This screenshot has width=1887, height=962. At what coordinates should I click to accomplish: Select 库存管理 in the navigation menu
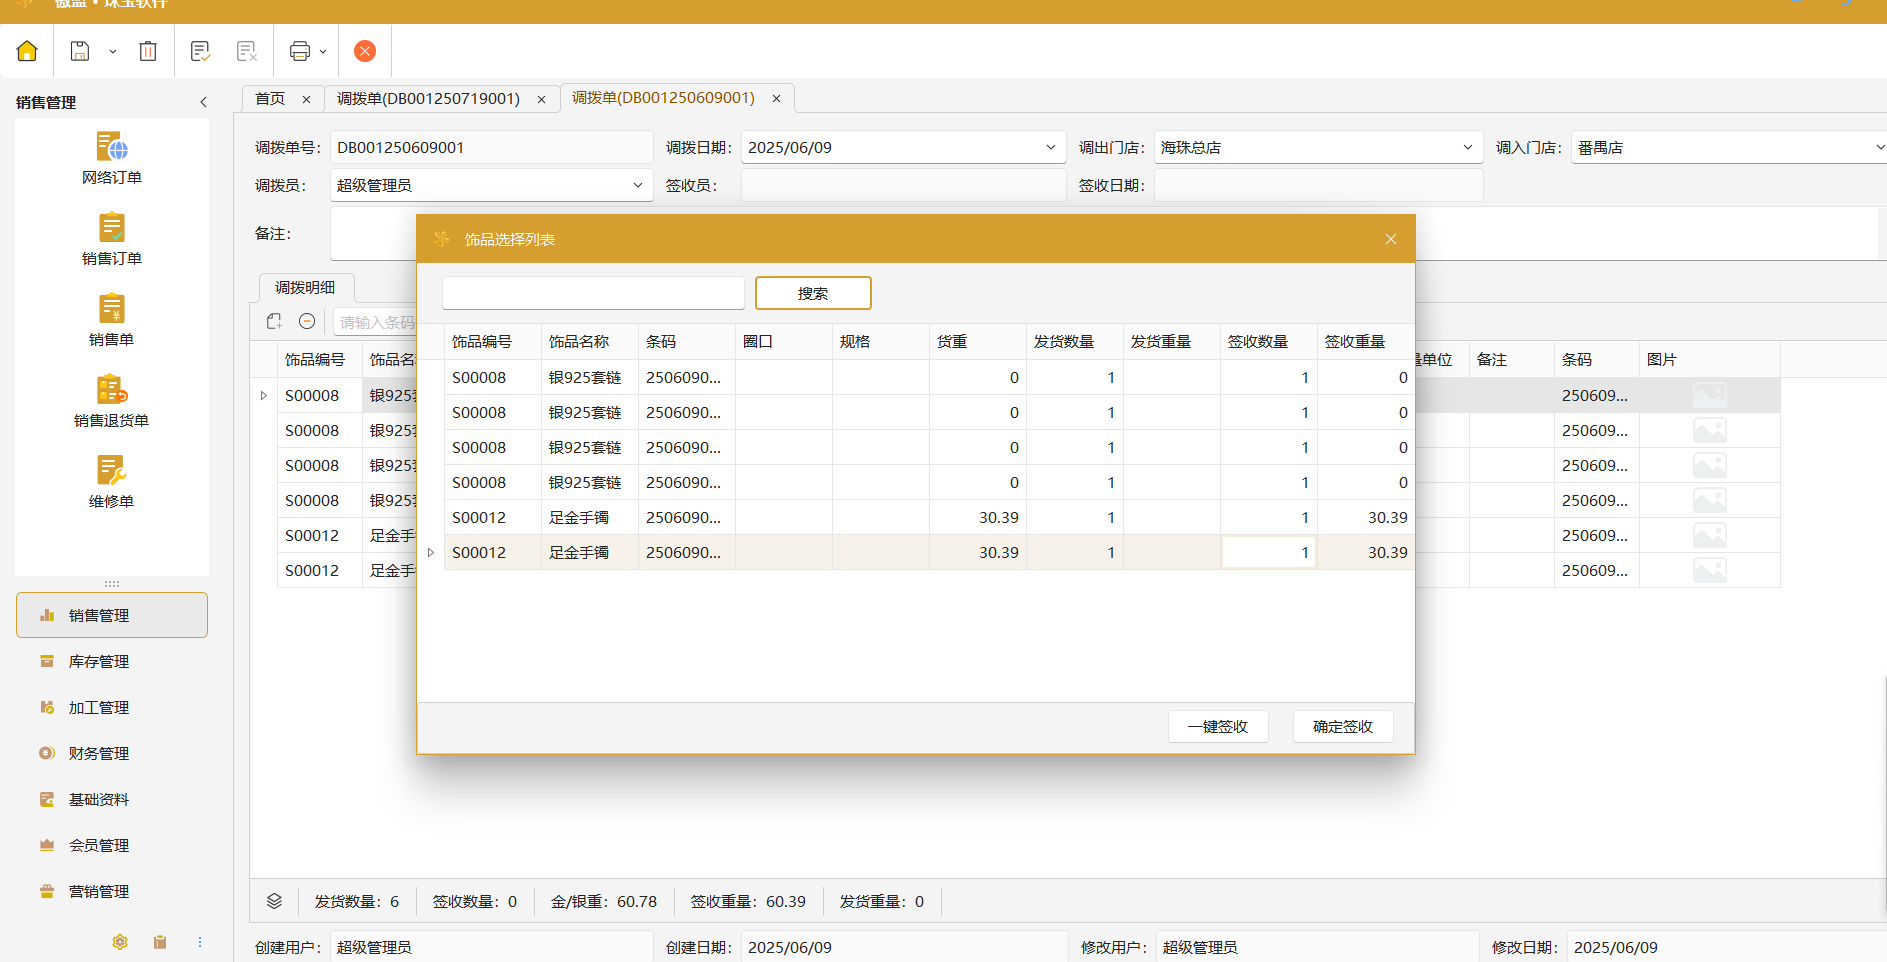click(x=98, y=662)
